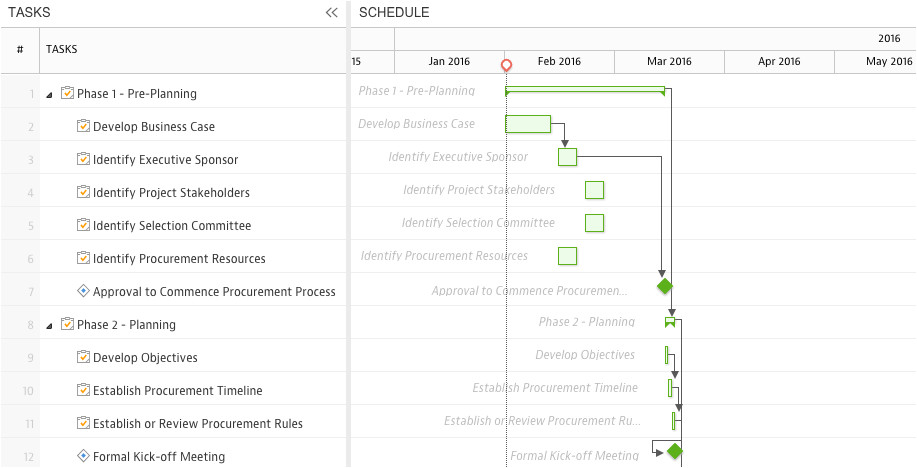Collapse the Tasks panel with double chevron
The image size is (917, 468).
[332, 13]
